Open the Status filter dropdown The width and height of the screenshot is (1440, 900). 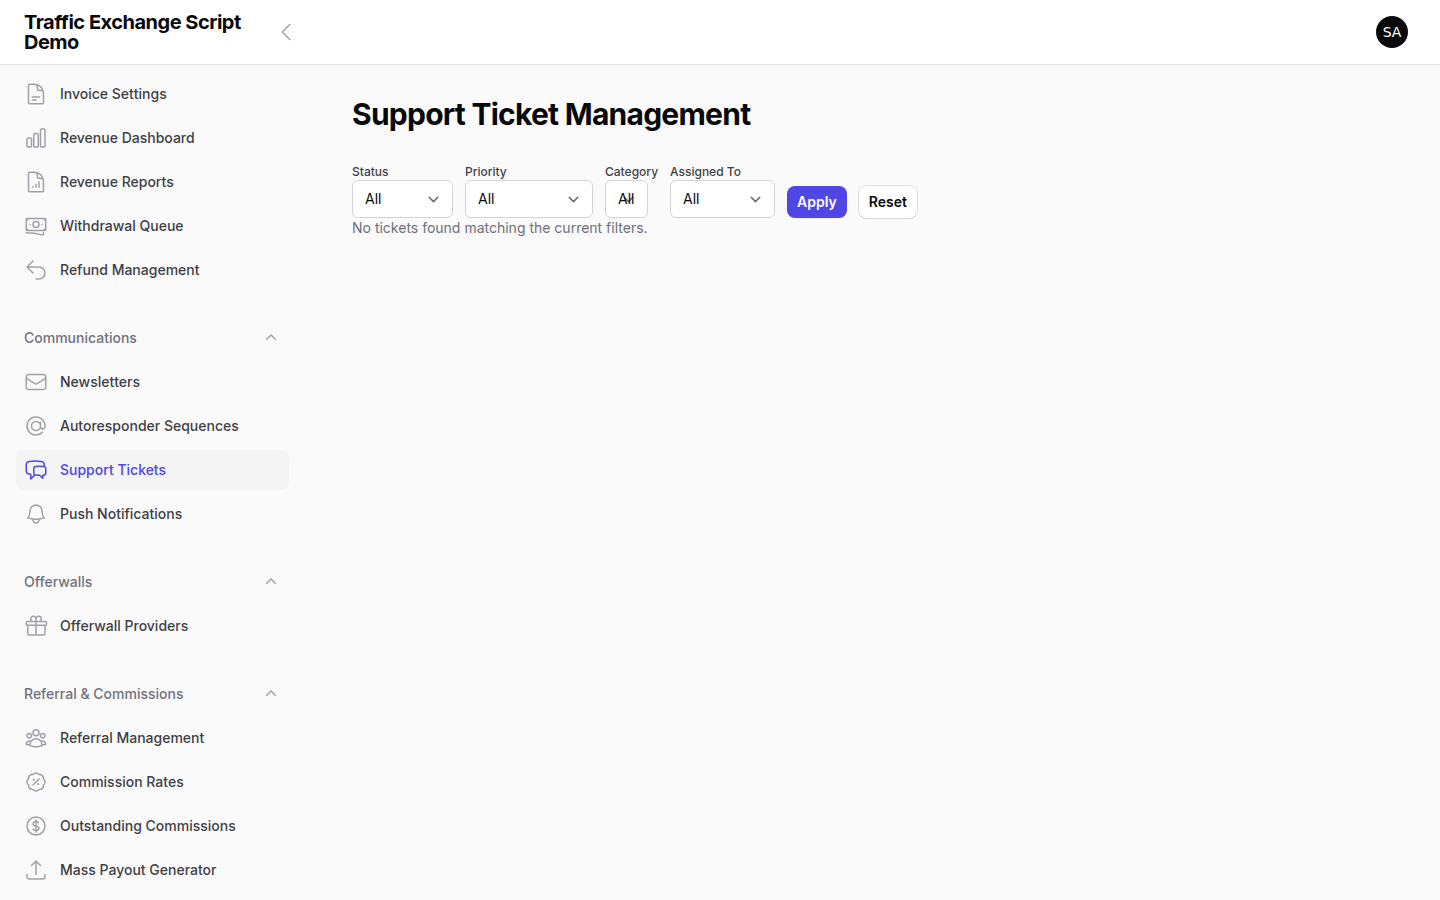coord(402,199)
